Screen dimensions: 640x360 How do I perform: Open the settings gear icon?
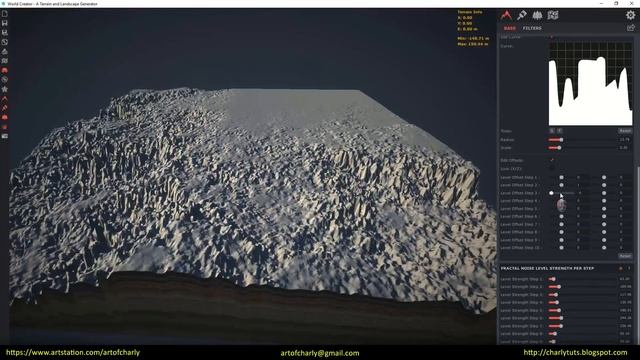click(631, 15)
